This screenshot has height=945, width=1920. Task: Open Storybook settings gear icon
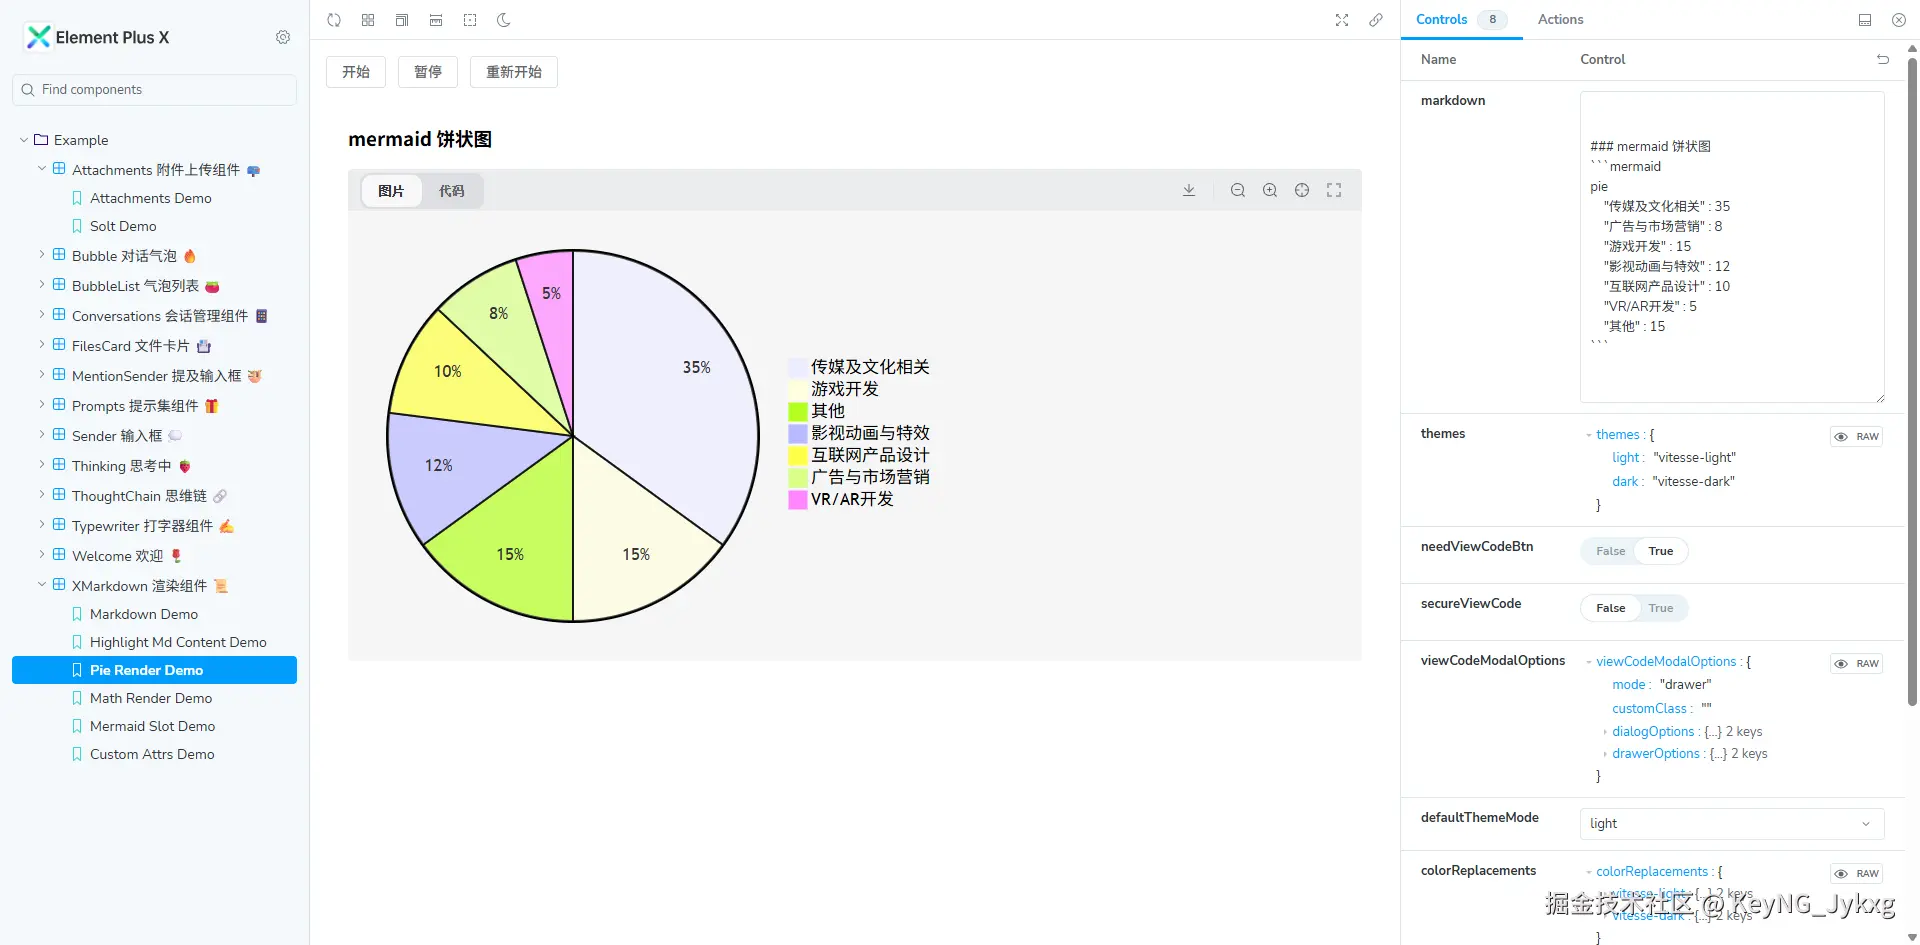(283, 37)
